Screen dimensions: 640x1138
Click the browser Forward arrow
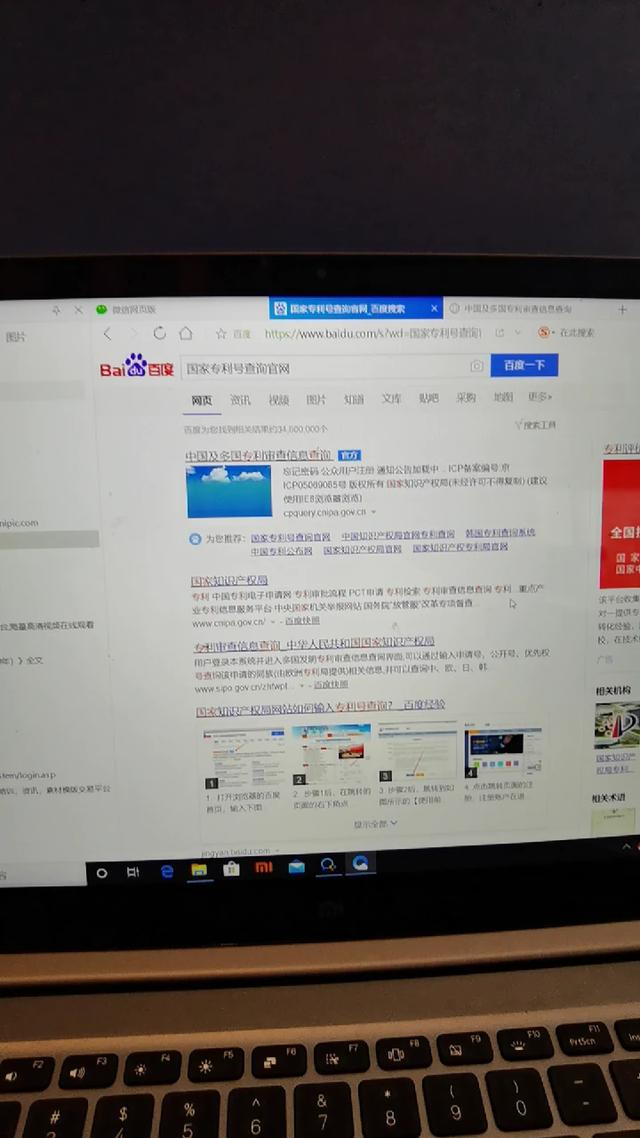pos(133,333)
